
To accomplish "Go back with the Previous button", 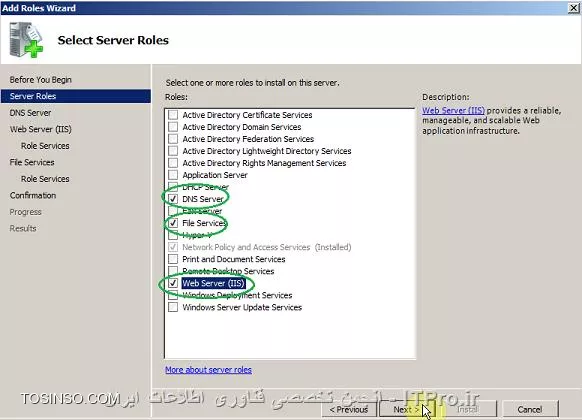I will pyautogui.click(x=349, y=409).
